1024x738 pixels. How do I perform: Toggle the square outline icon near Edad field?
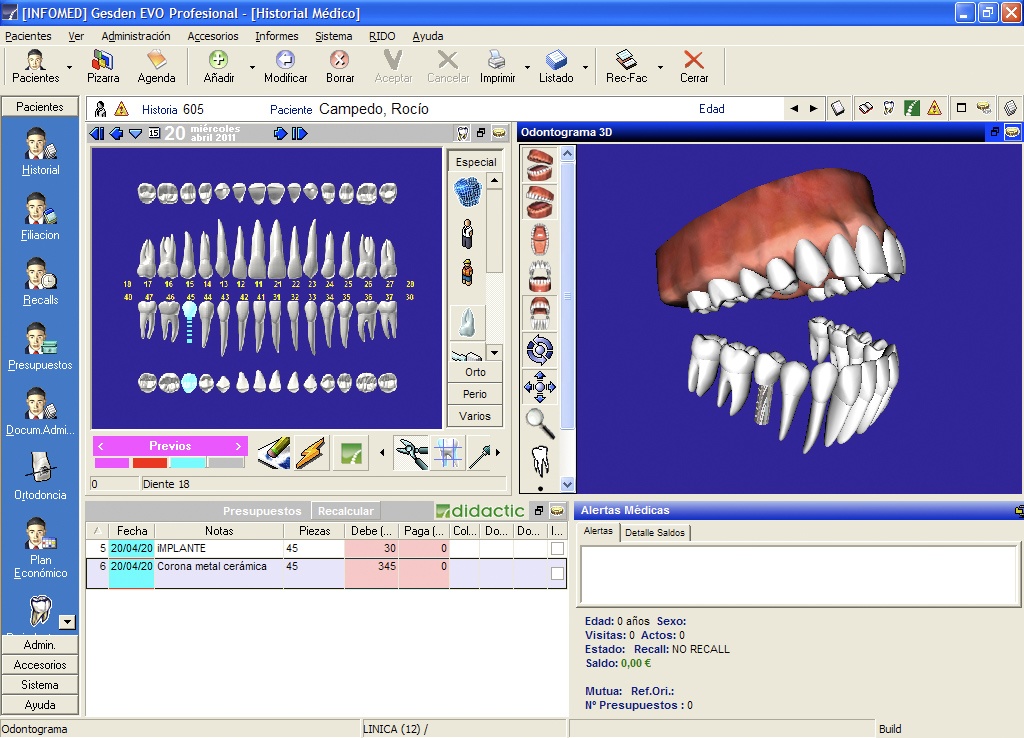pos(961,107)
